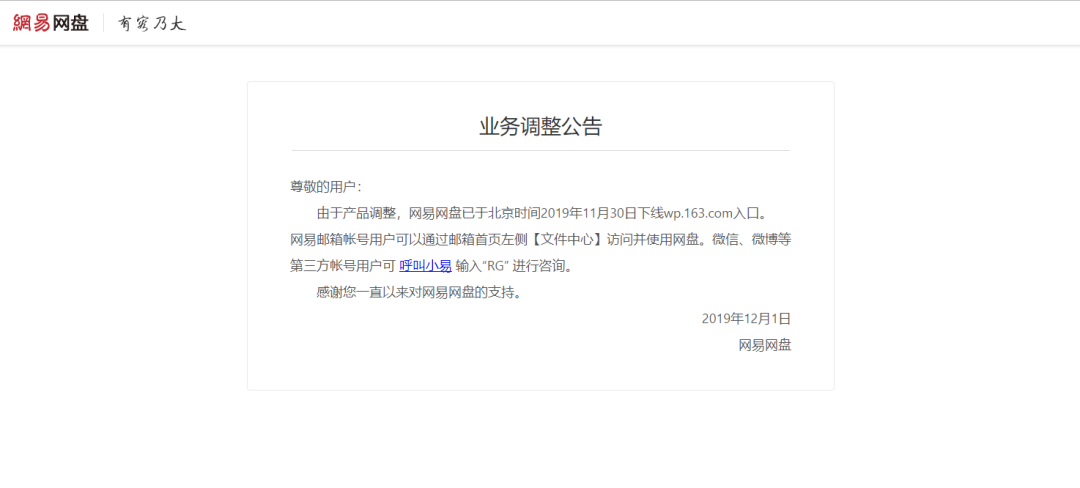Click the 【文件中心】 text in notice

coord(570,240)
